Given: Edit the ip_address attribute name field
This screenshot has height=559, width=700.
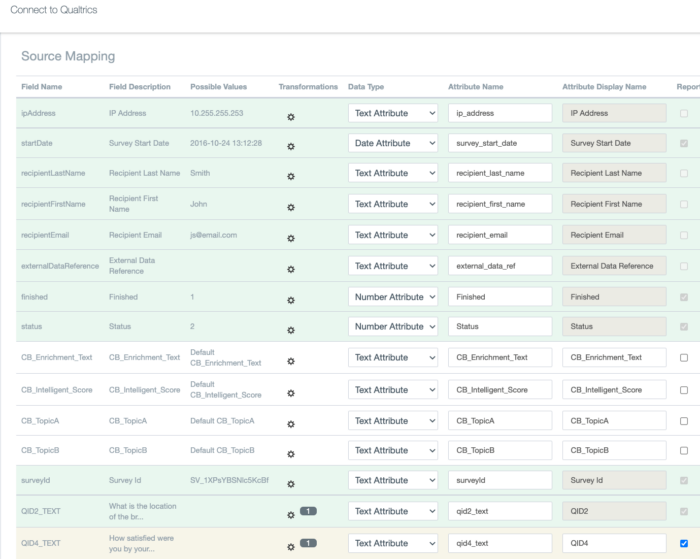Looking at the screenshot, I should pos(500,113).
